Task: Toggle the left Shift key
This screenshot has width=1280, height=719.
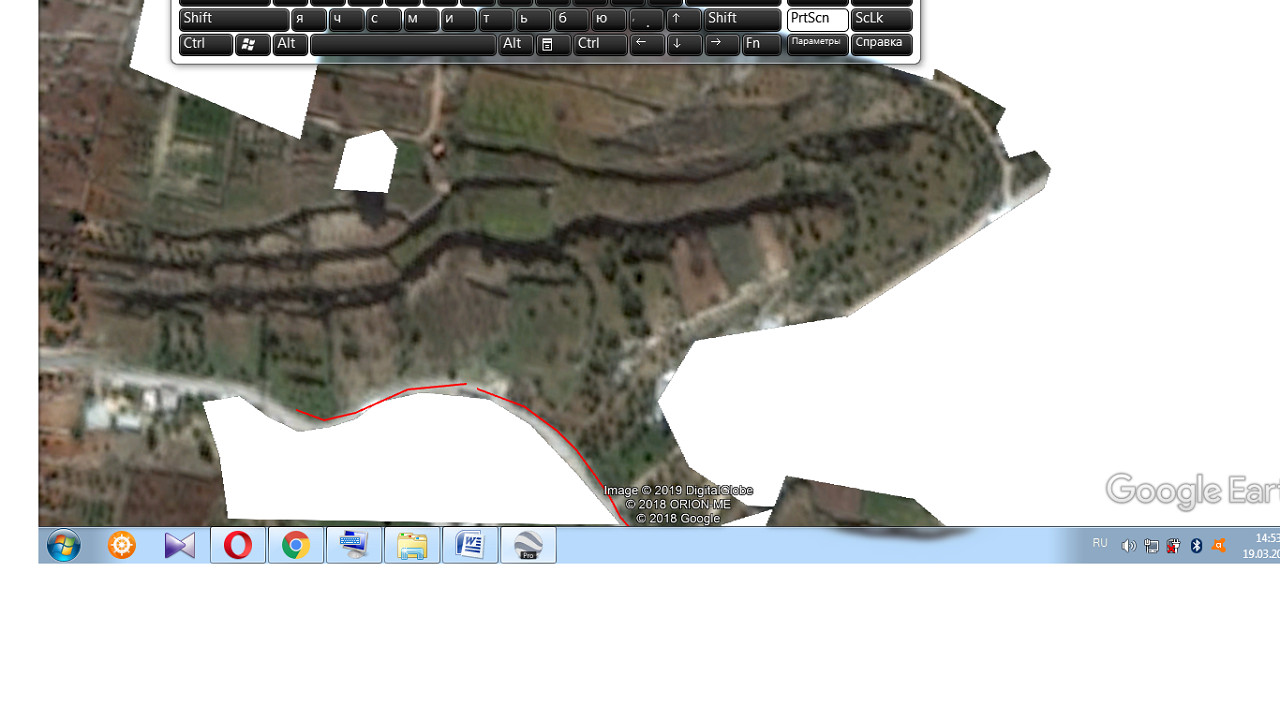Action: click(233, 20)
